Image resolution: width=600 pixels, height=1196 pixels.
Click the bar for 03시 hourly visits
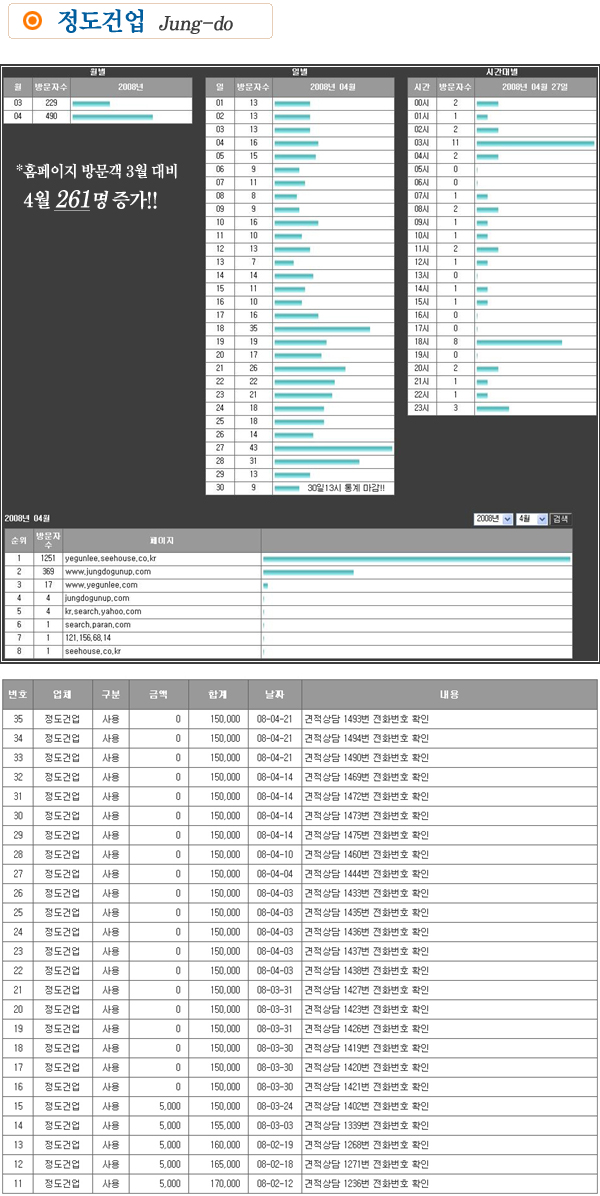click(x=535, y=143)
